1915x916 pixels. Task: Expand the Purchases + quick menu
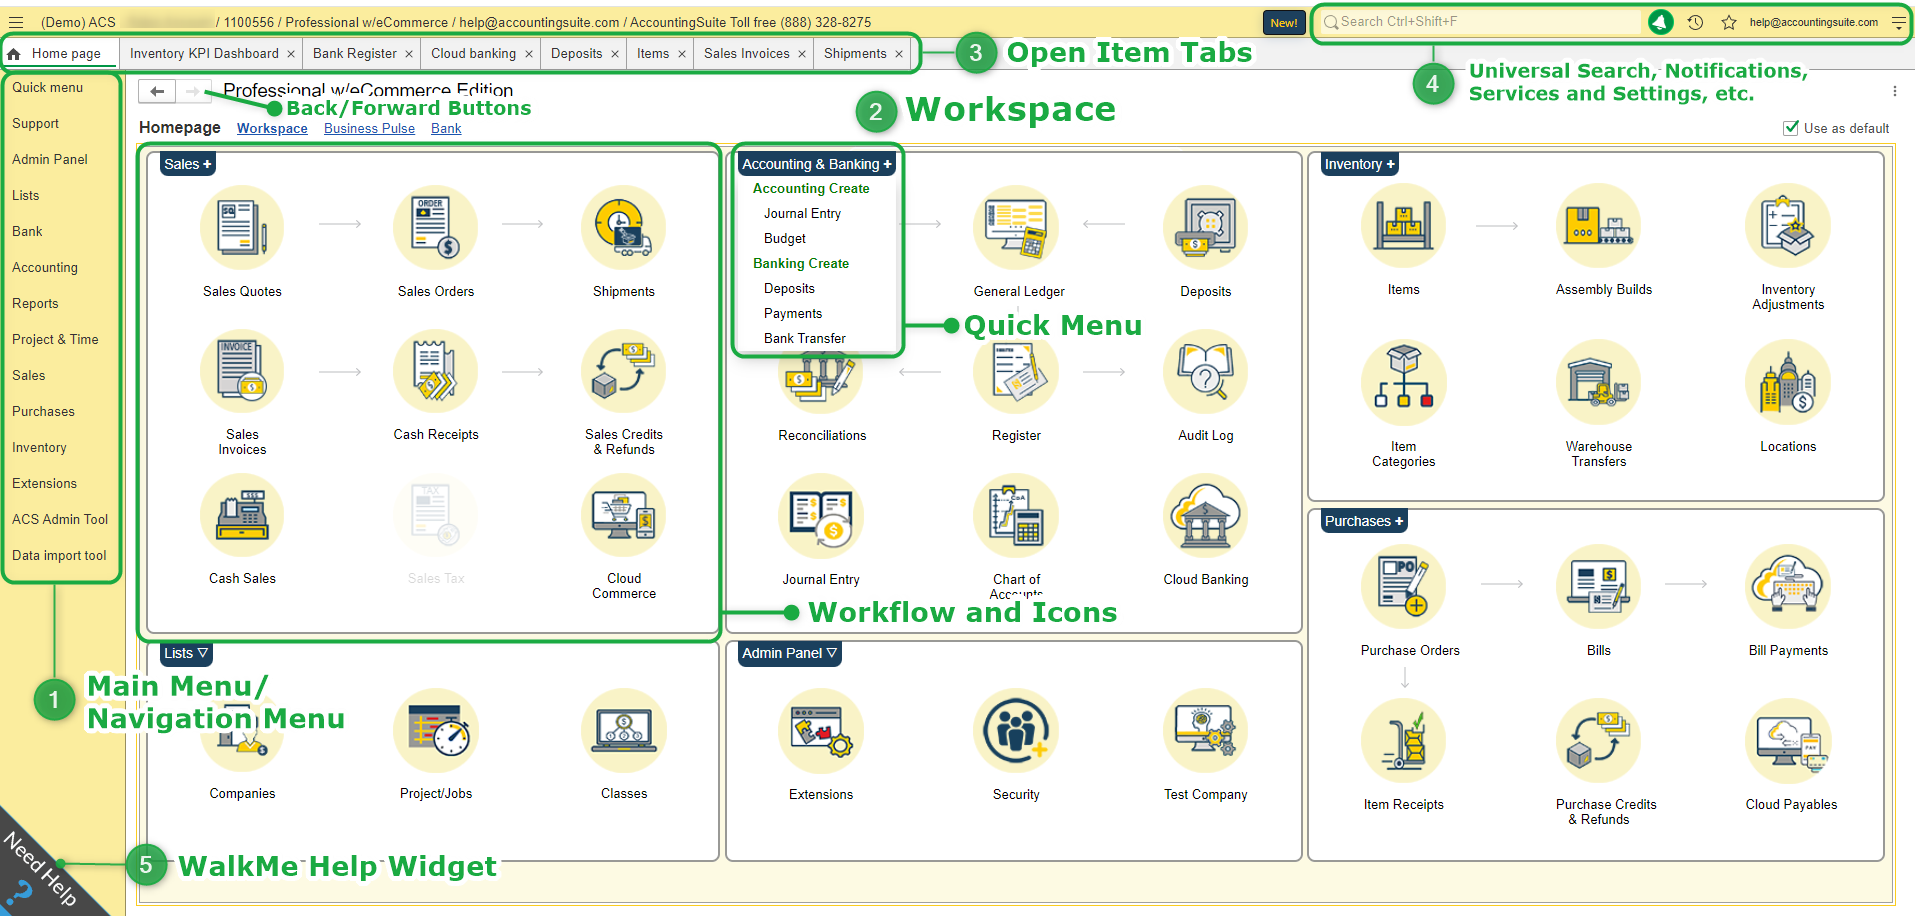[1364, 521]
